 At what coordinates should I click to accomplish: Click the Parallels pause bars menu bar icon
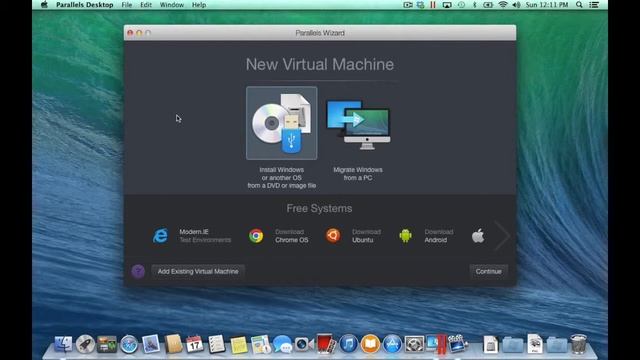433,5
